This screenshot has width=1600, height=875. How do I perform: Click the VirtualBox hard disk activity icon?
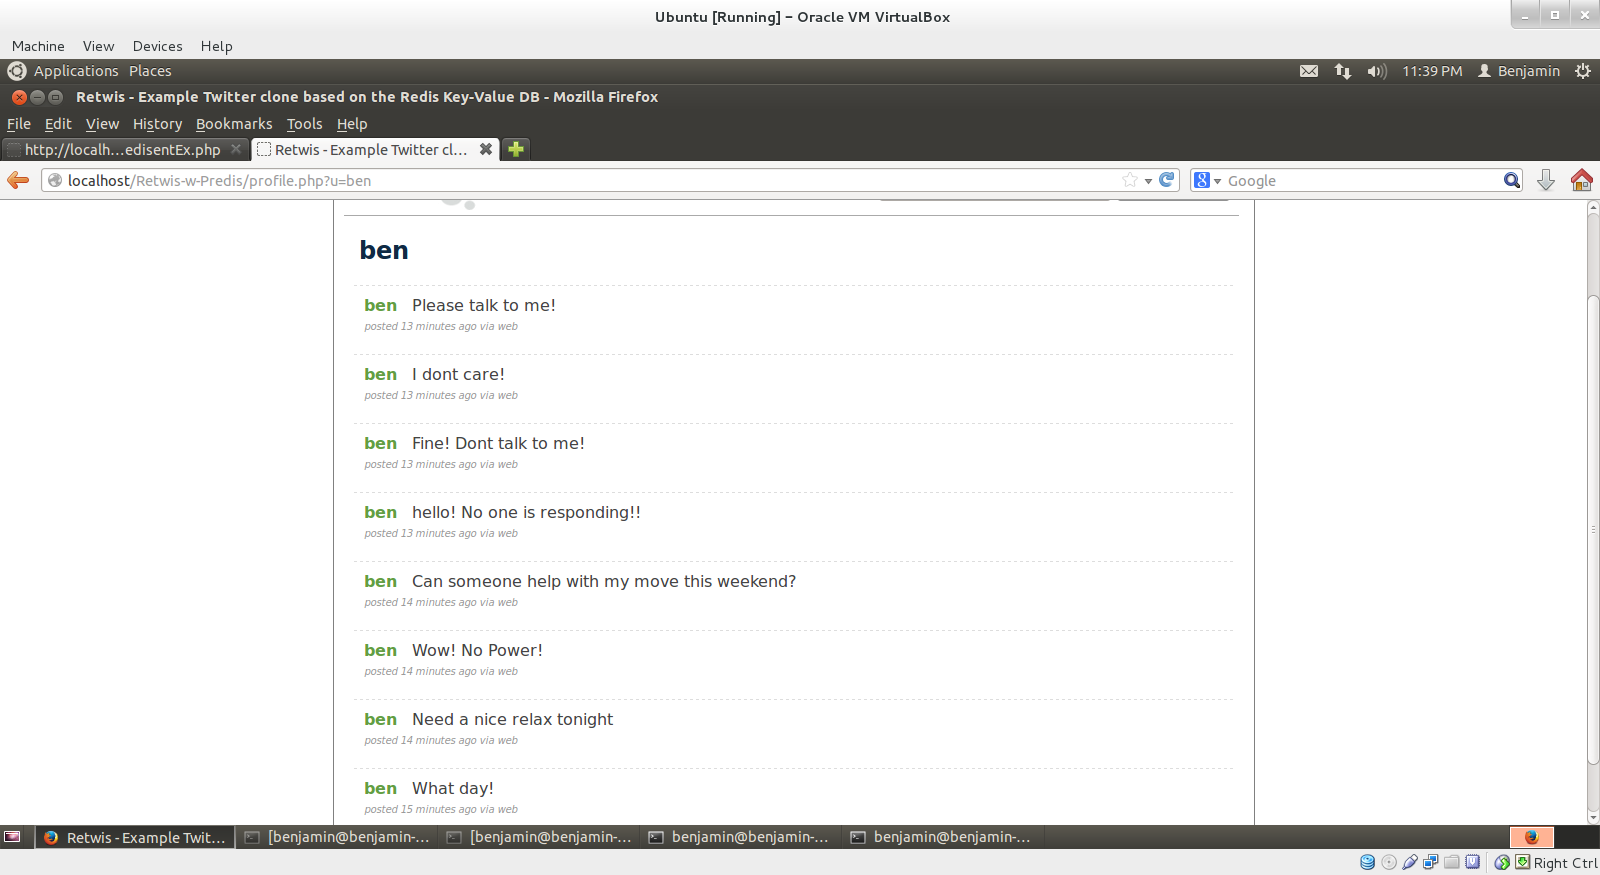[1368, 862]
